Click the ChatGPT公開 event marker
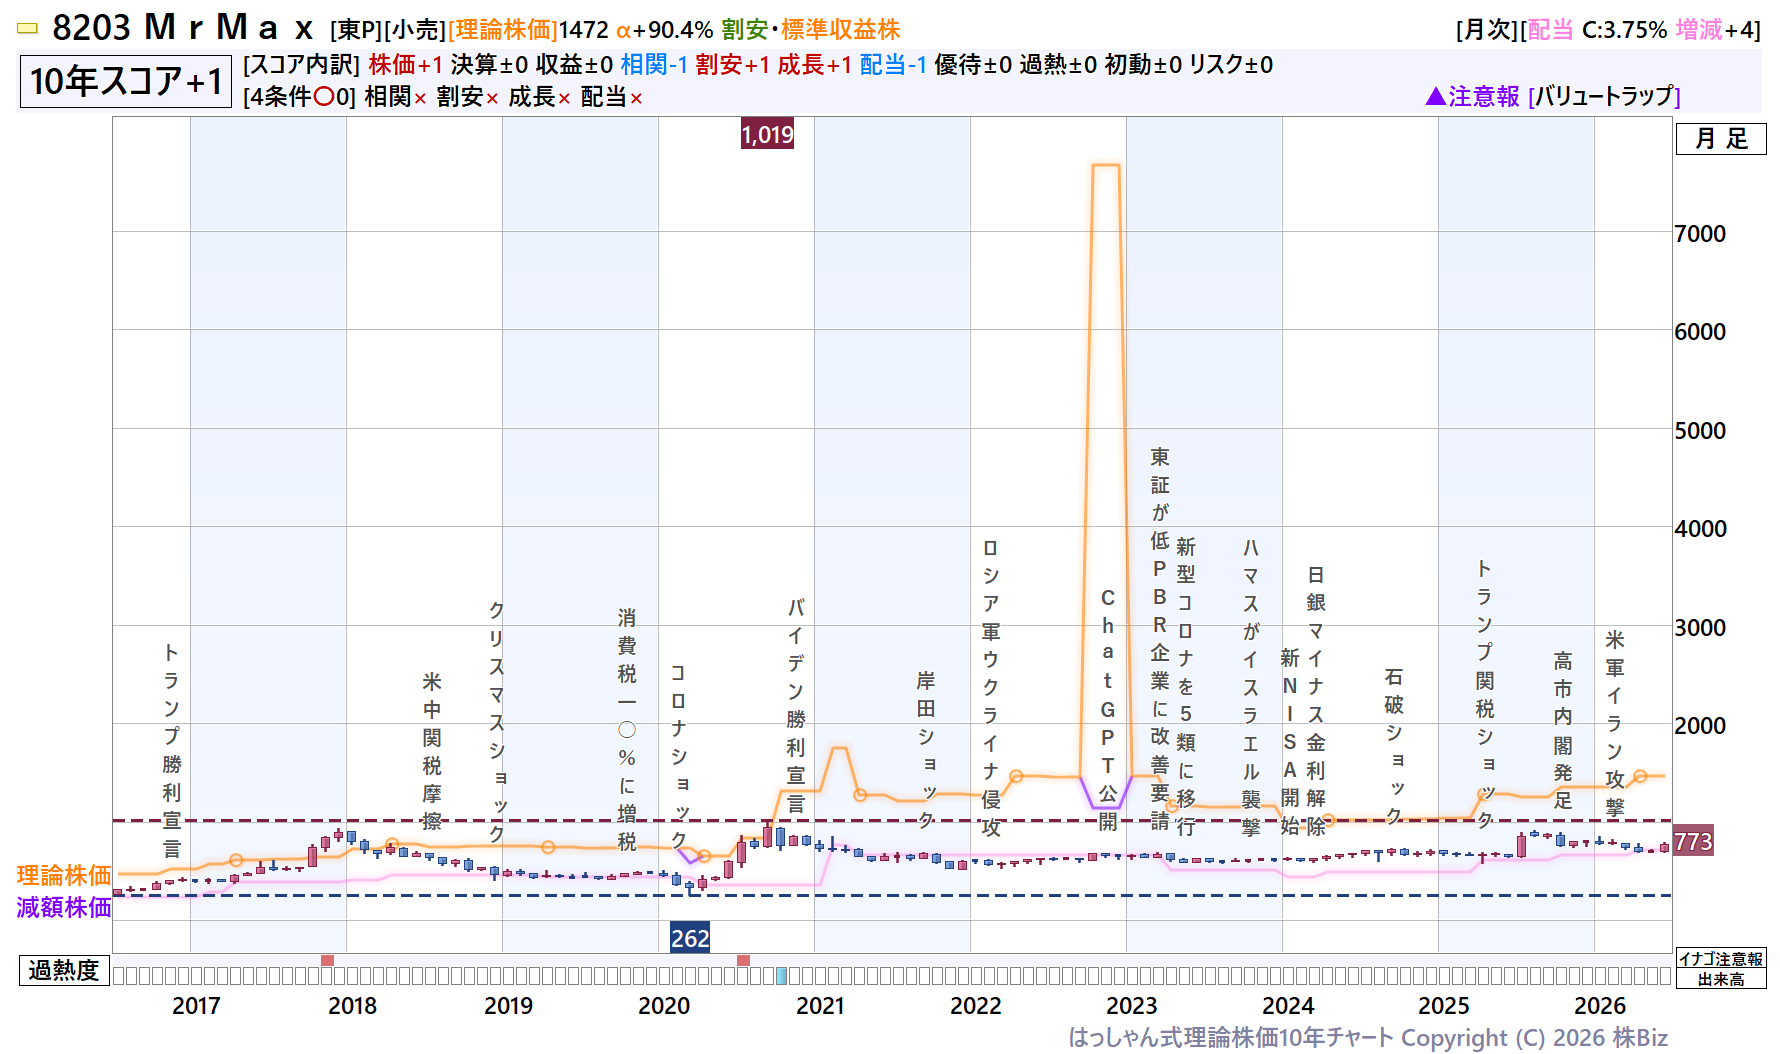 [x=1107, y=709]
